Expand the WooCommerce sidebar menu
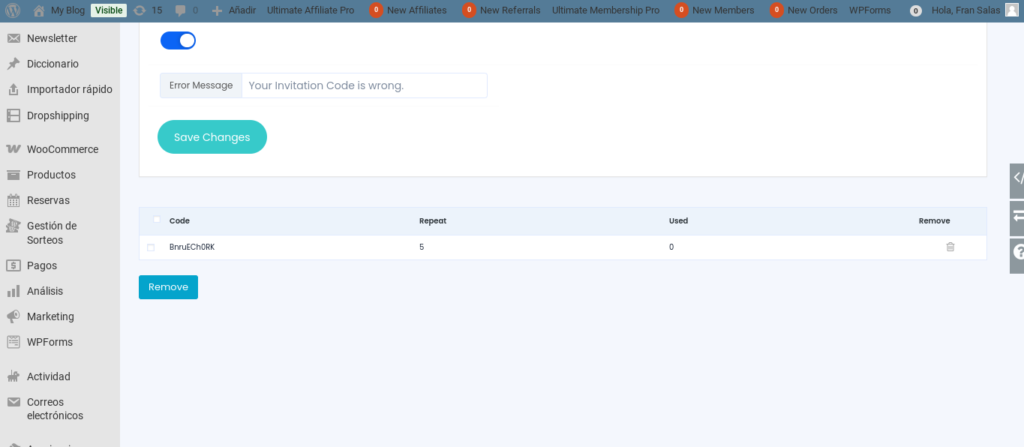Screen dimensions: 1024x447 click(x=60, y=149)
